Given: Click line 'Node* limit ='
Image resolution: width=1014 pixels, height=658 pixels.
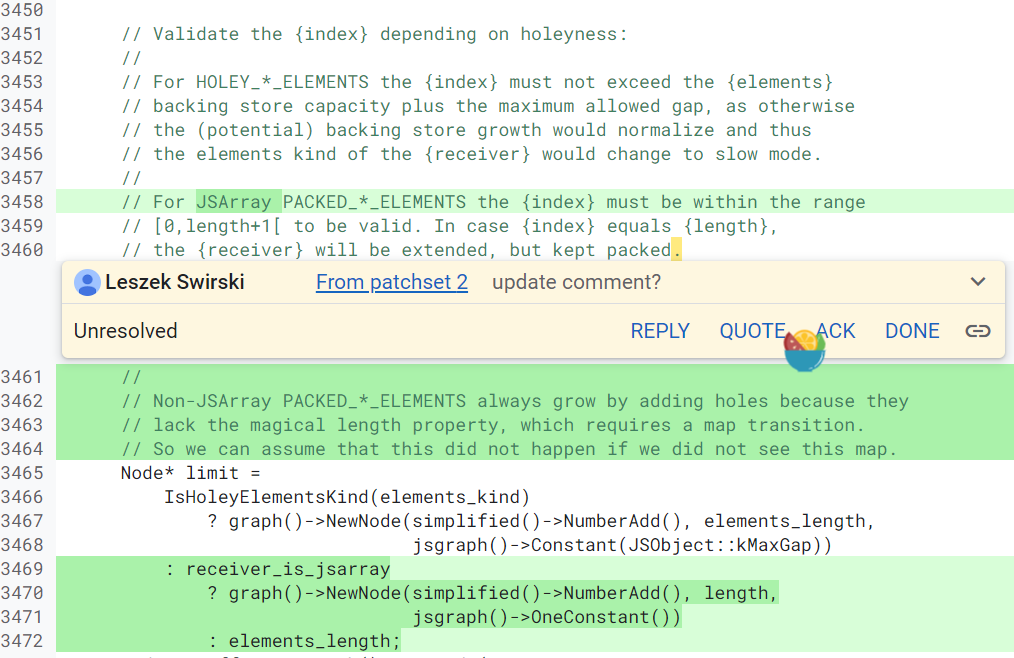Looking at the screenshot, I should pyautogui.click(x=191, y=473).
